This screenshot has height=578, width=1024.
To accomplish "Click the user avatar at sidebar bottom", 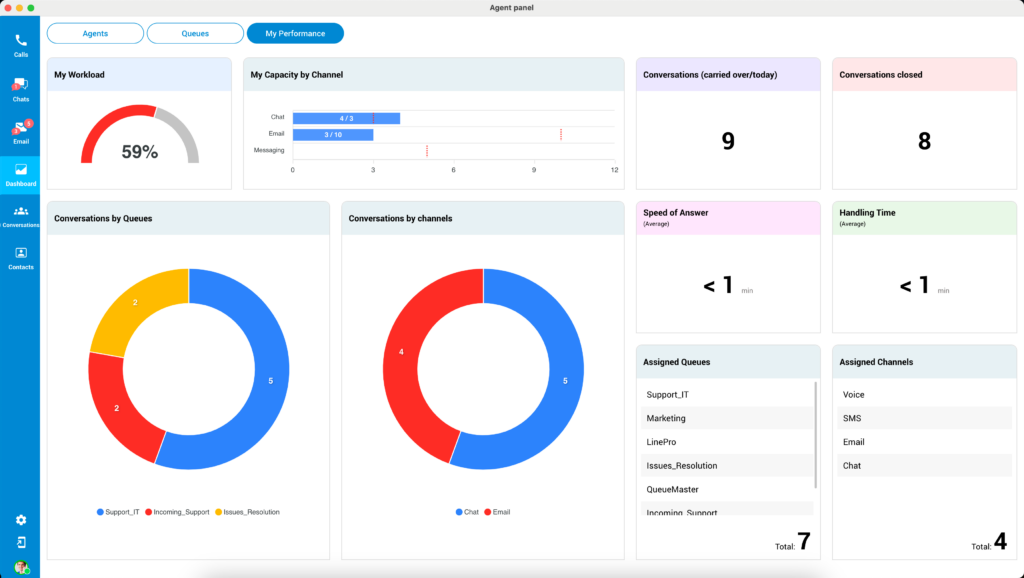I will [21, 567].
